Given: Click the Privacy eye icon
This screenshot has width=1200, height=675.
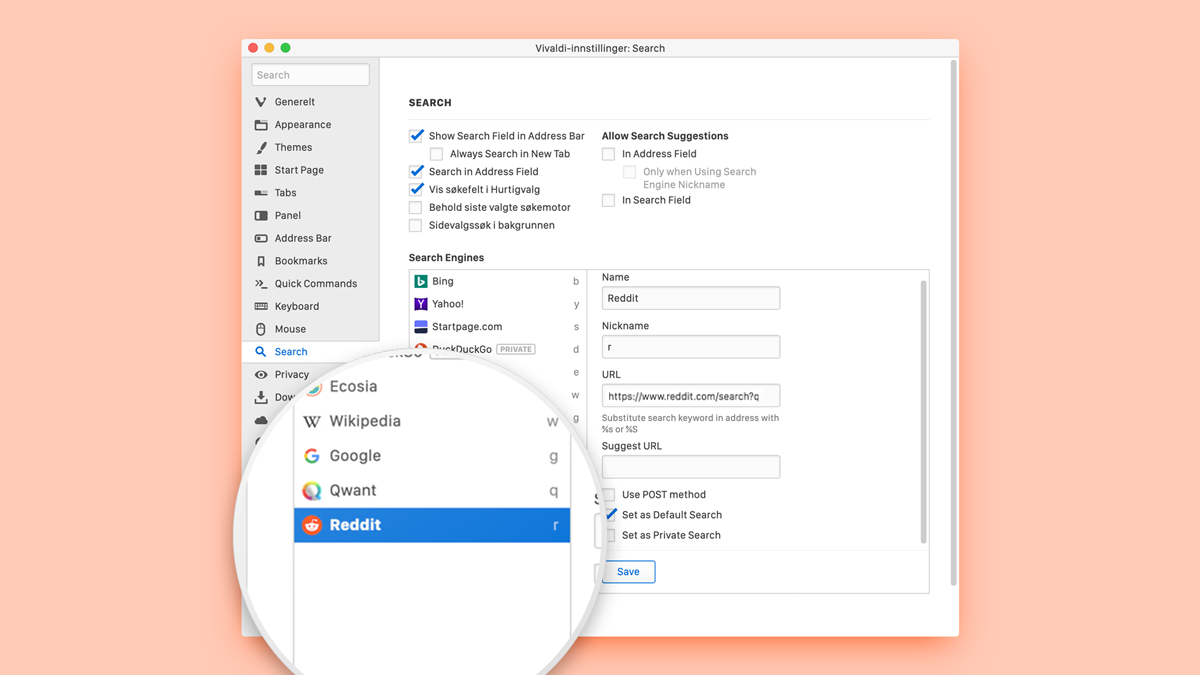Looking at the screenshot, I should pos(261,375).
